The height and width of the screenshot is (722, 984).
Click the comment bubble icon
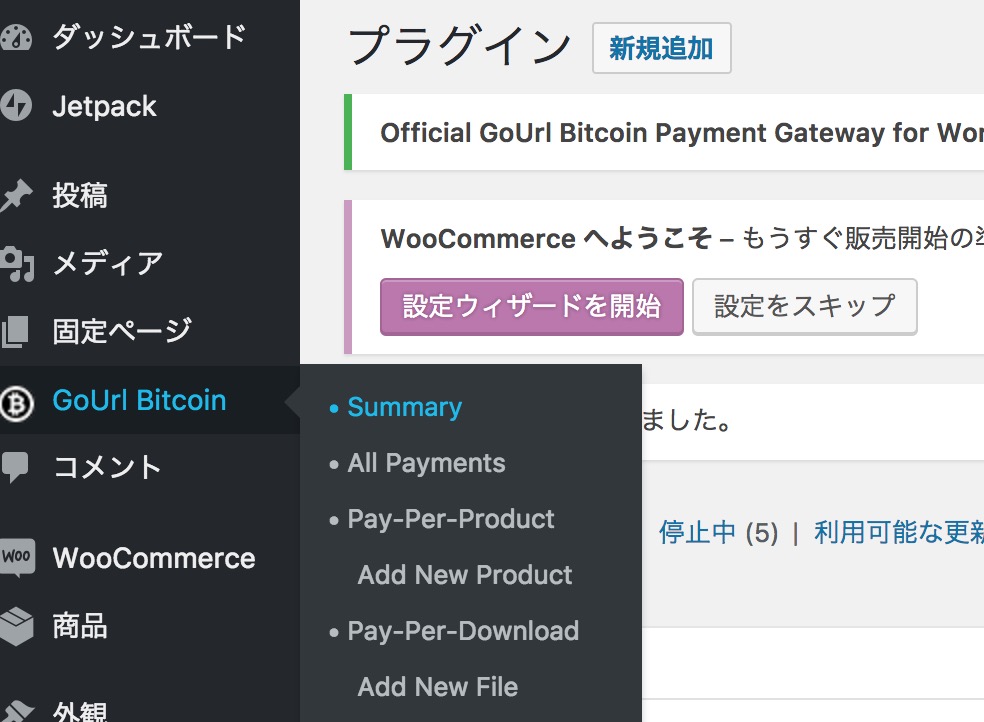tap(14, 467)
